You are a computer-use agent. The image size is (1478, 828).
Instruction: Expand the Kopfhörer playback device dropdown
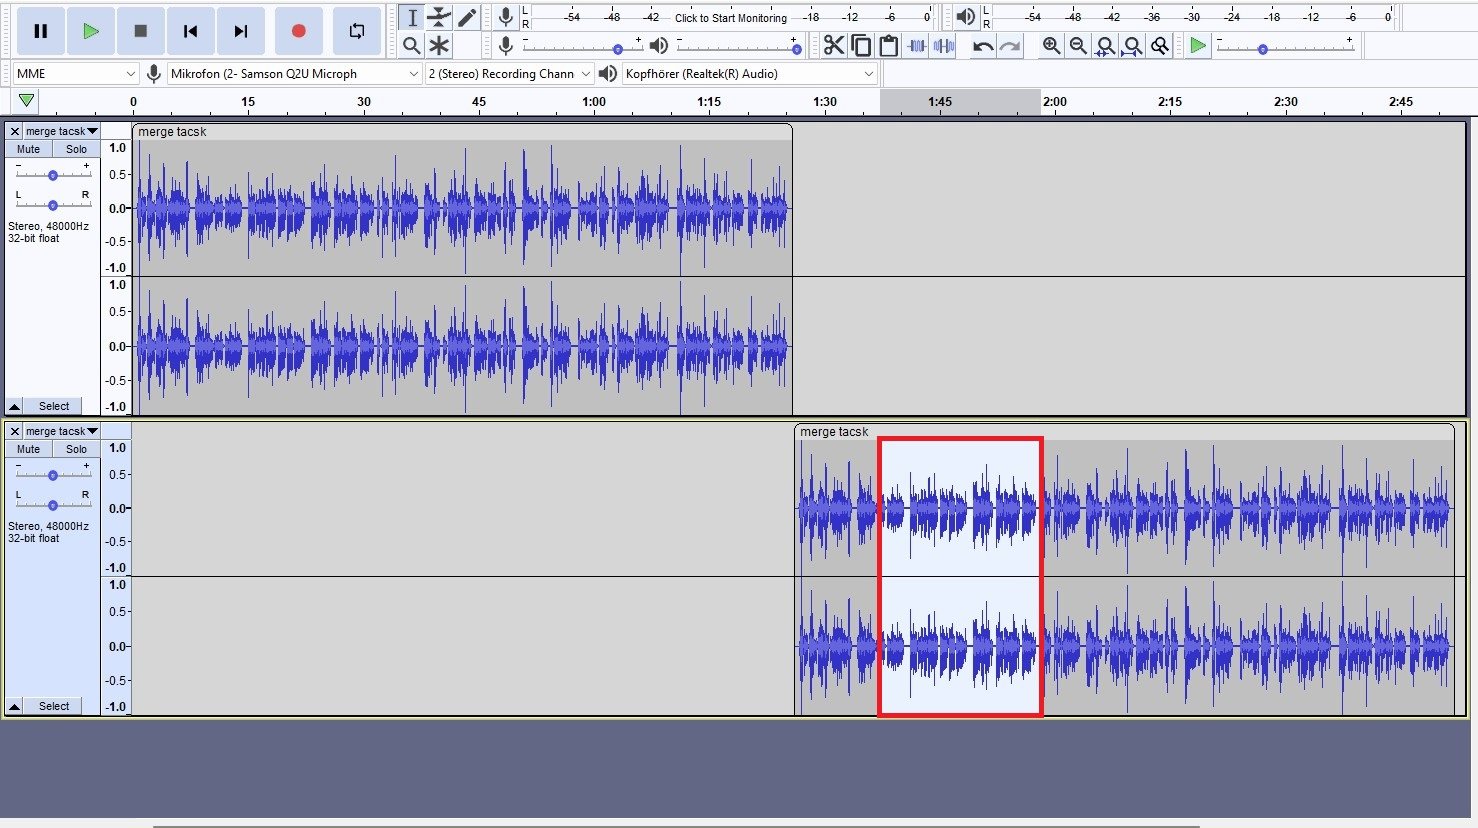(x=750, y=74)
